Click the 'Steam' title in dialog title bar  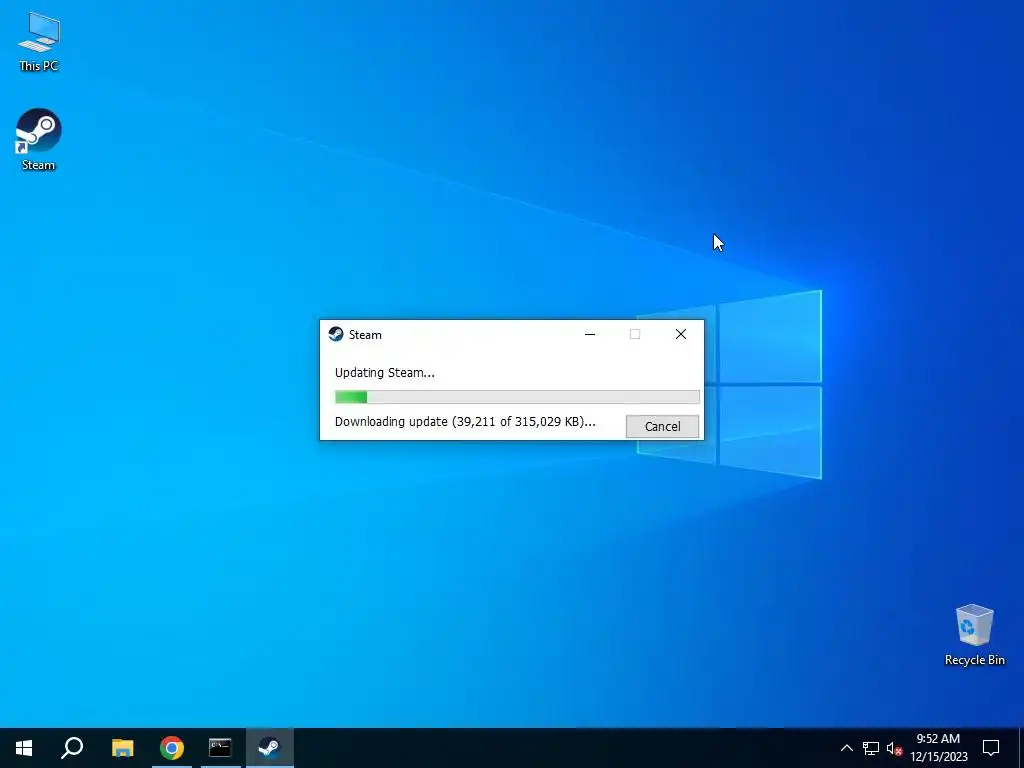click(x=365, y=335)
